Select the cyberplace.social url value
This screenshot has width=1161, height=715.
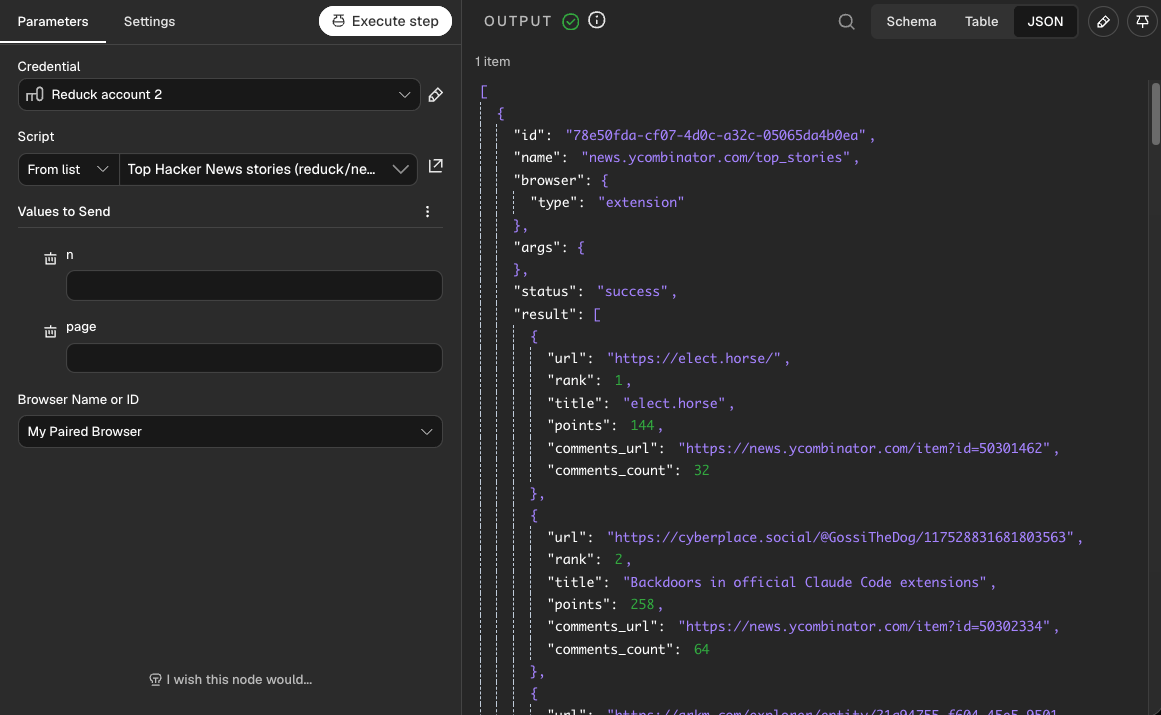pos(840,537)
